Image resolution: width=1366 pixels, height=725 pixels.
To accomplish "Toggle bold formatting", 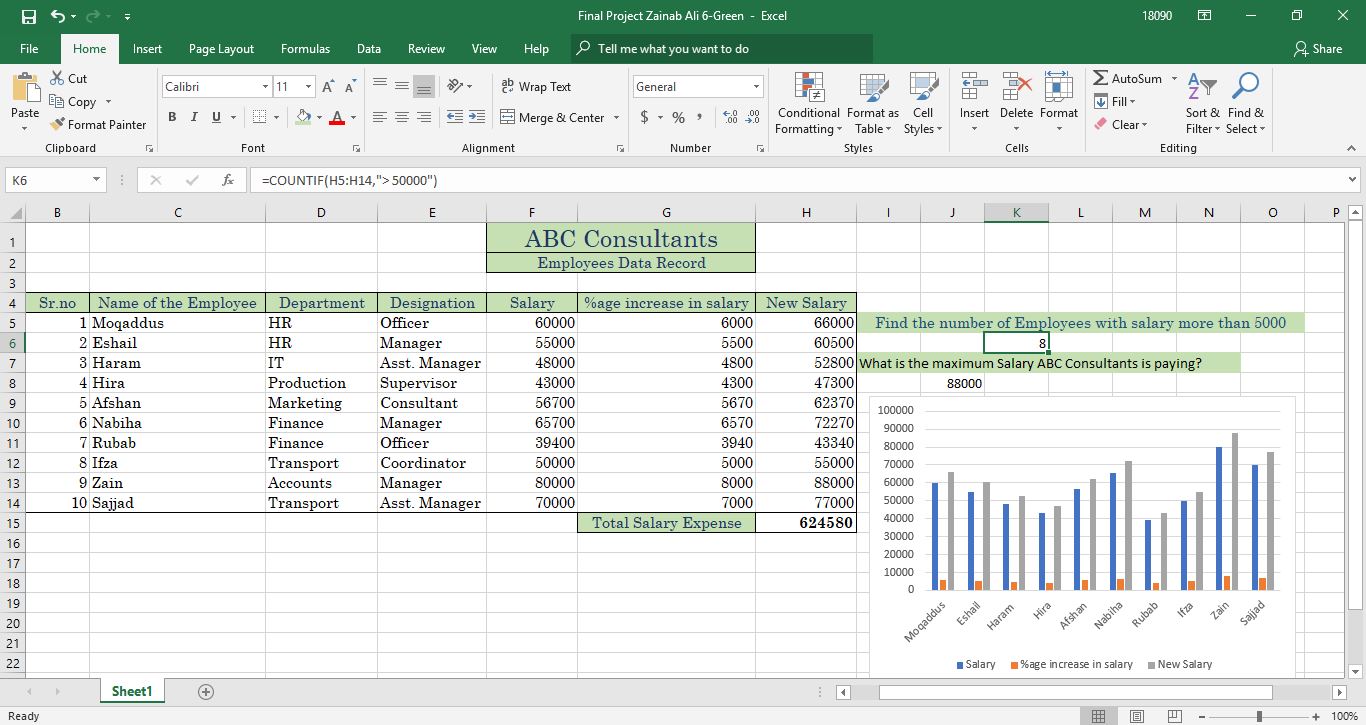I will coord(171,117).
